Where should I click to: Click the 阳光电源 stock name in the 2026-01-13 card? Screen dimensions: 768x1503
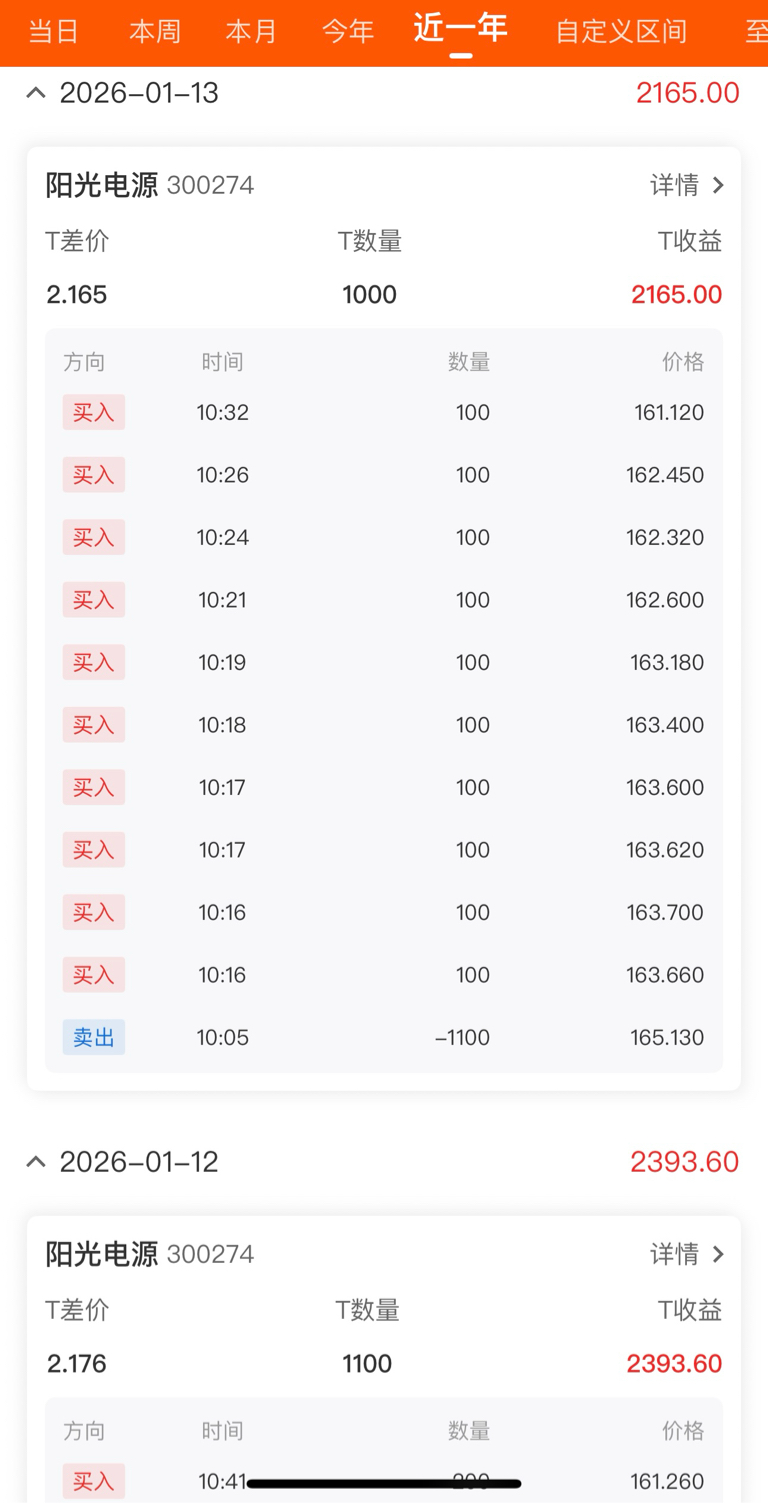click(102, 185)
